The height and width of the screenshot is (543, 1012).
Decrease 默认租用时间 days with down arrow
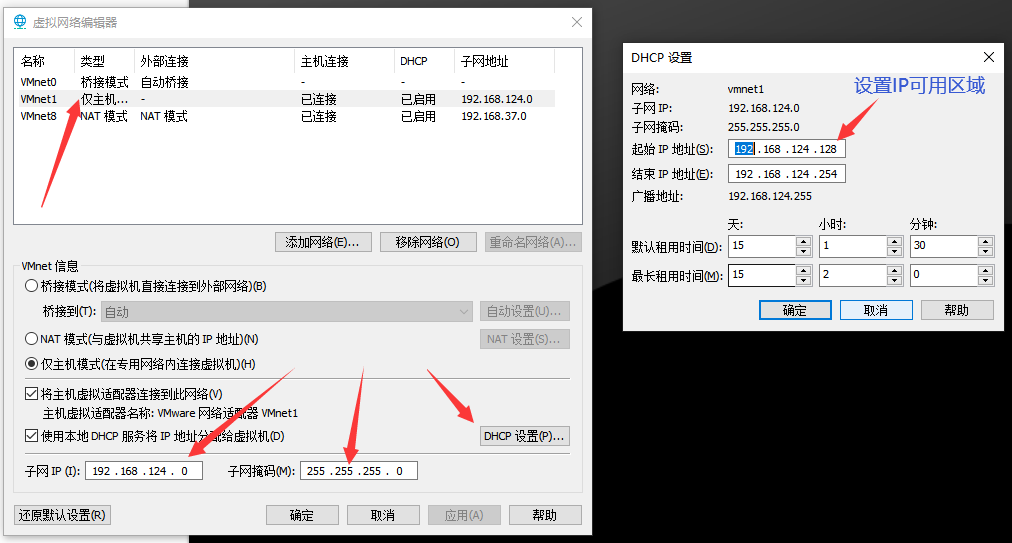click(804, 251)
